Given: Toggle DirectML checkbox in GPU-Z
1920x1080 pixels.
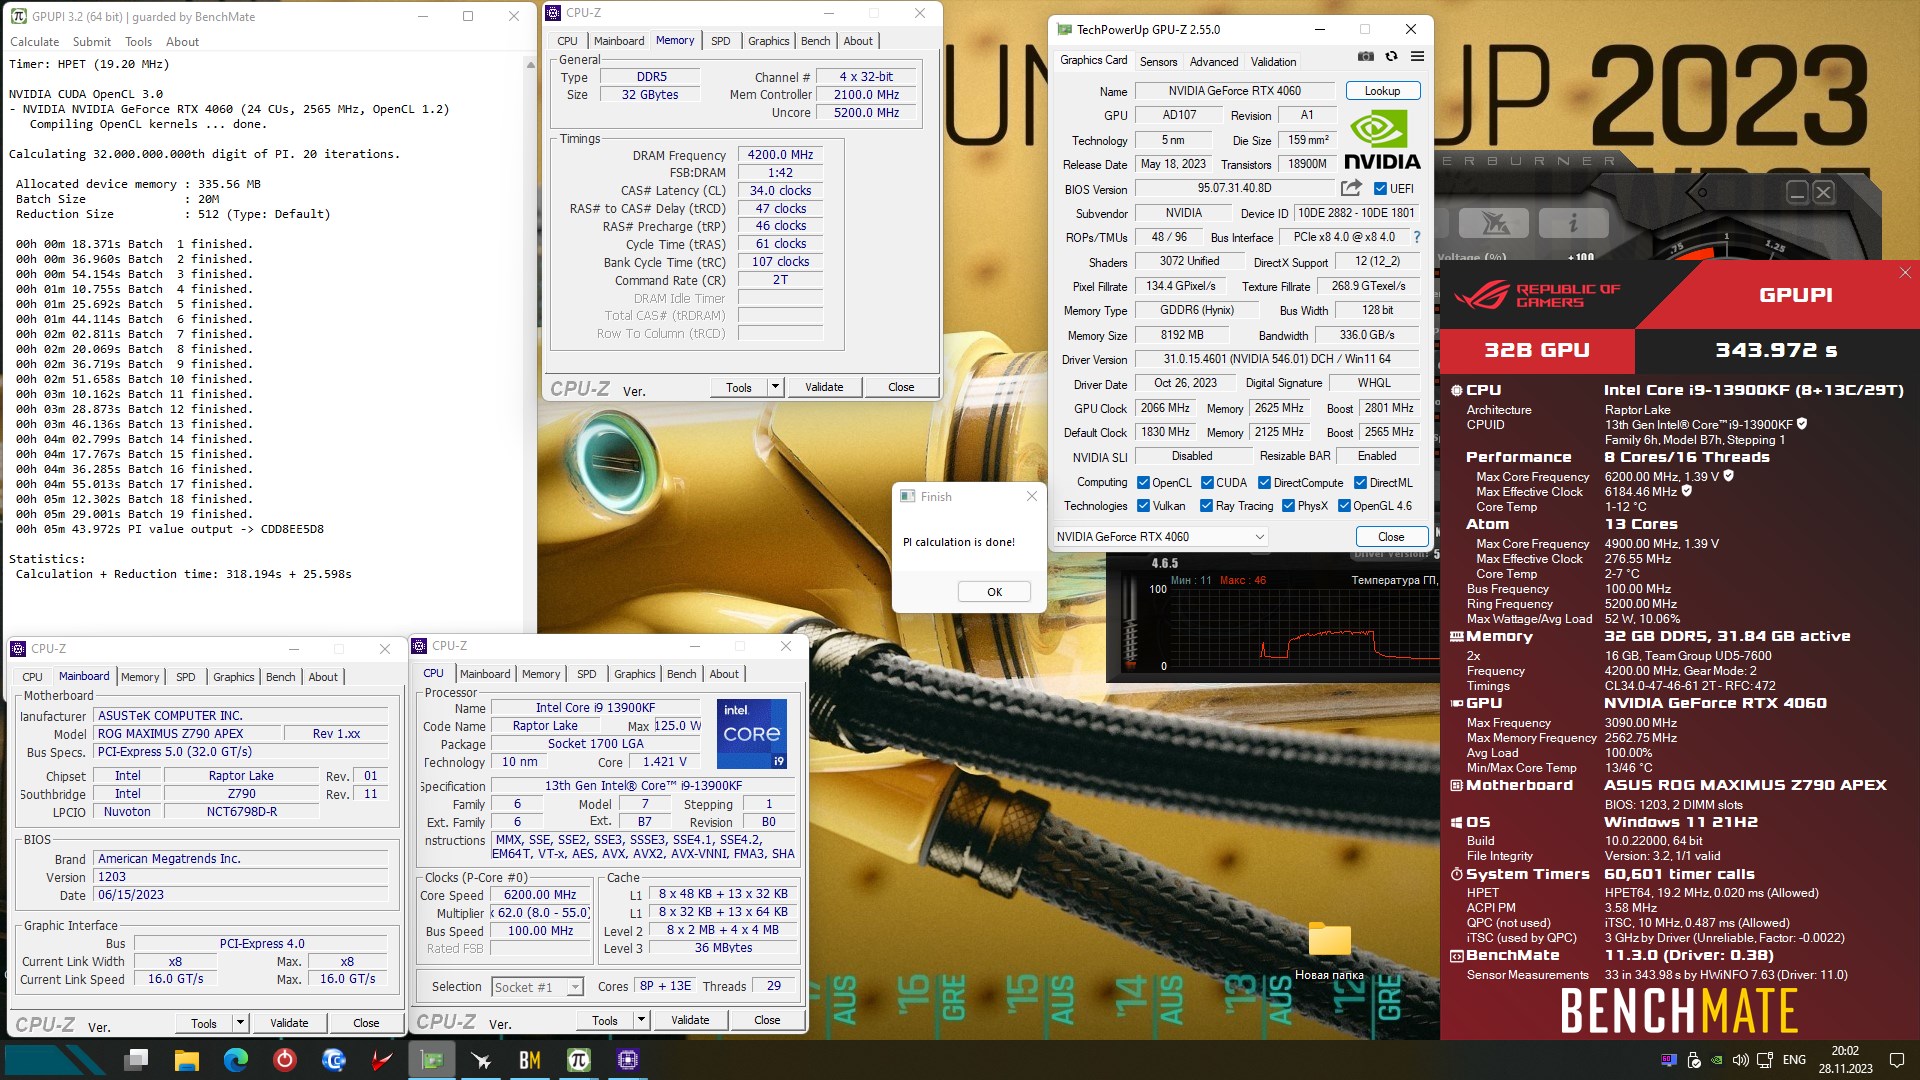Looking at the screenshot, I should tap(1360, 483).
